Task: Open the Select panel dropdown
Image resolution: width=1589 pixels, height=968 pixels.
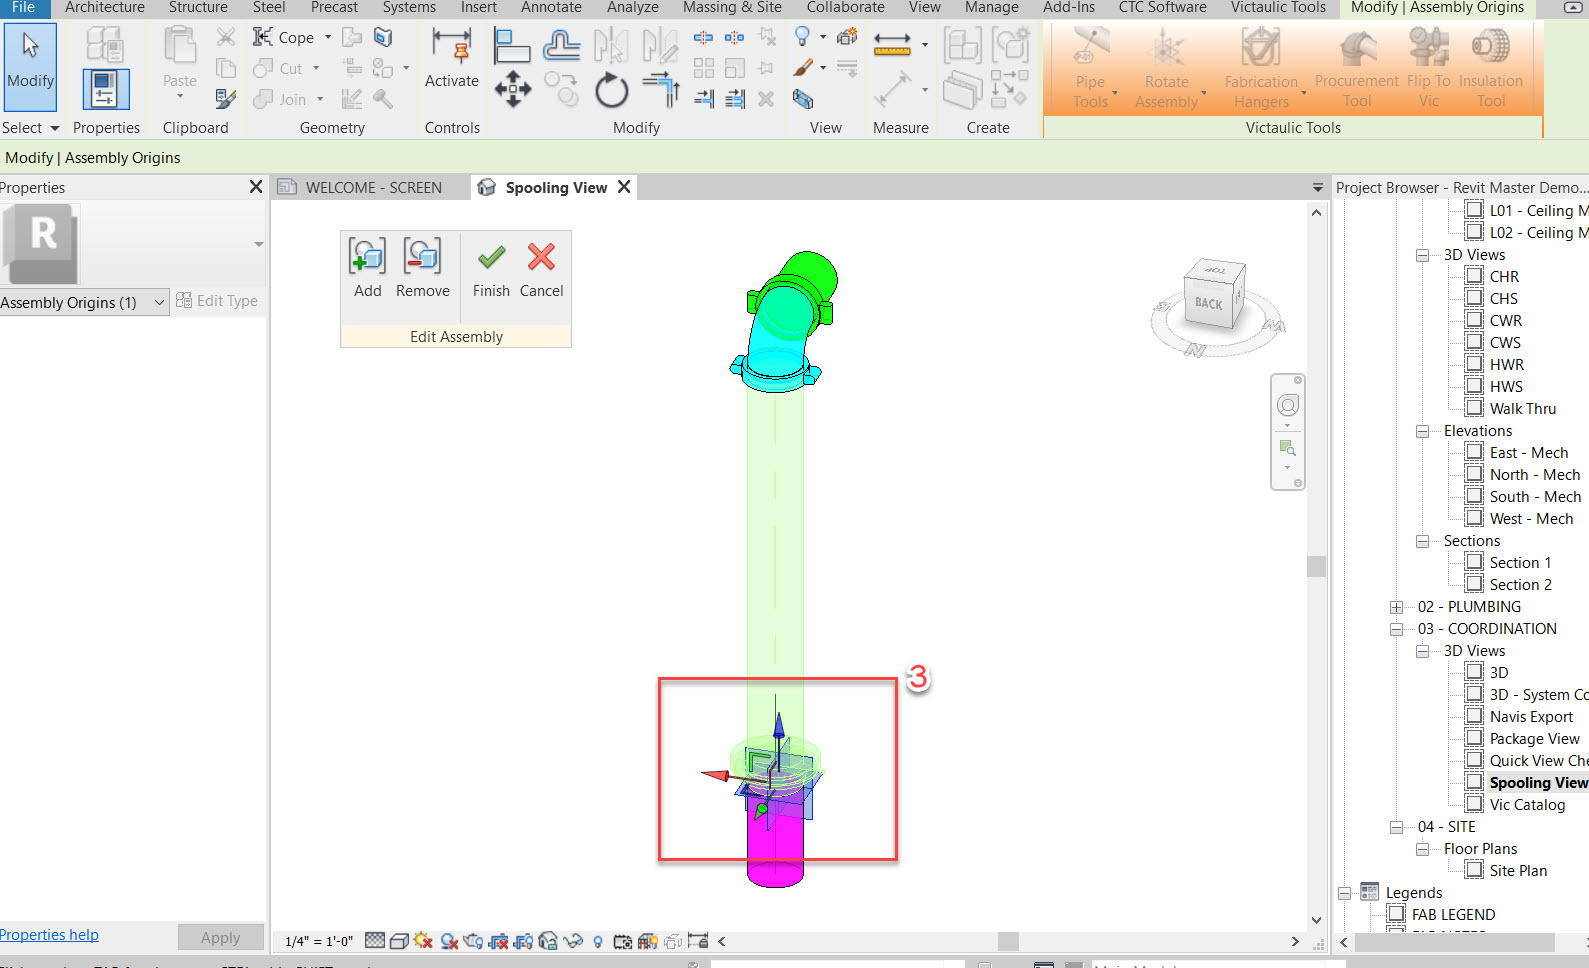Action: point(54,128)
